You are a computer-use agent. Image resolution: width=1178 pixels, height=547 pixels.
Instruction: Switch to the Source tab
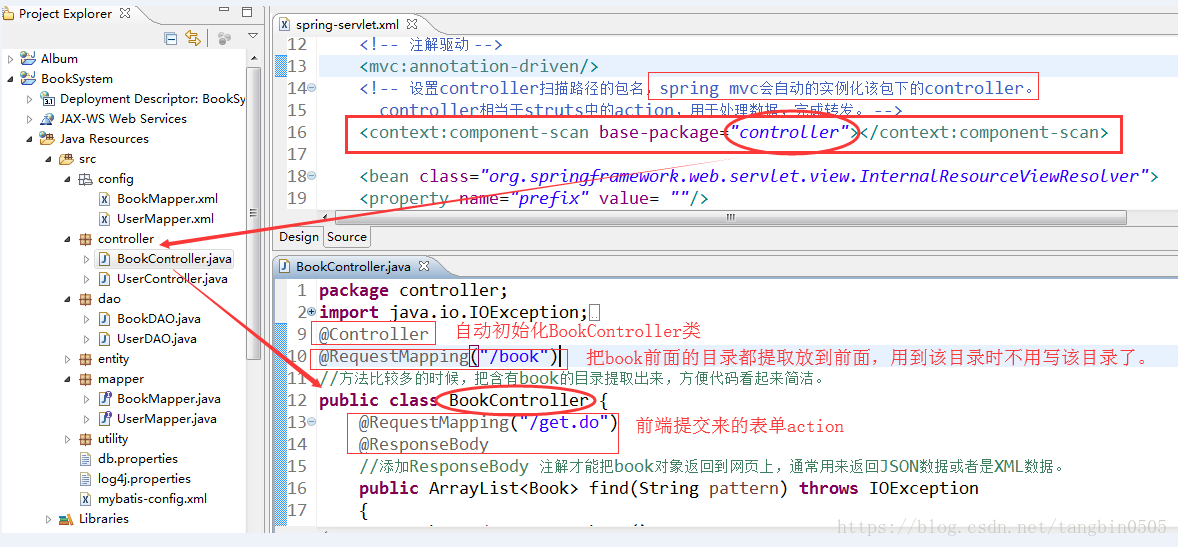coord(347,237)
